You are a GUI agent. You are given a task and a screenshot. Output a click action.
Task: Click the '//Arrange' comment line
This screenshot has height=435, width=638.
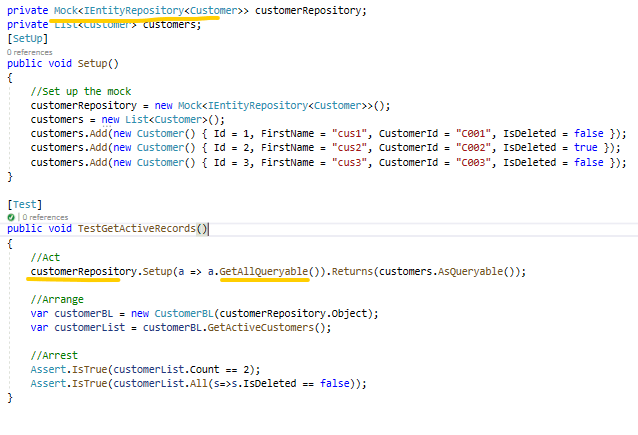click(57, 299)
